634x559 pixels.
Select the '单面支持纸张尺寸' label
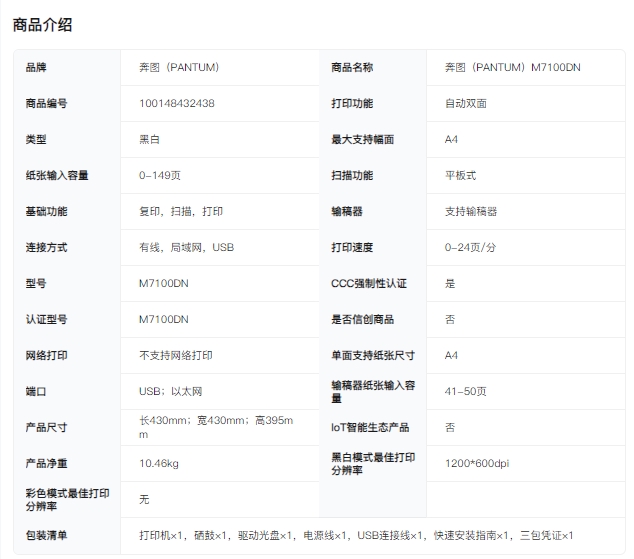(373, 355)
